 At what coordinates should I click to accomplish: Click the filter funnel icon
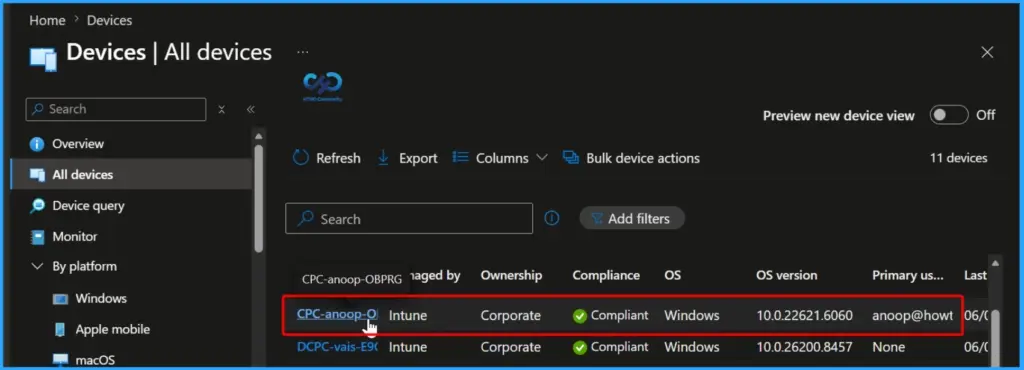[x=596, y=219]
